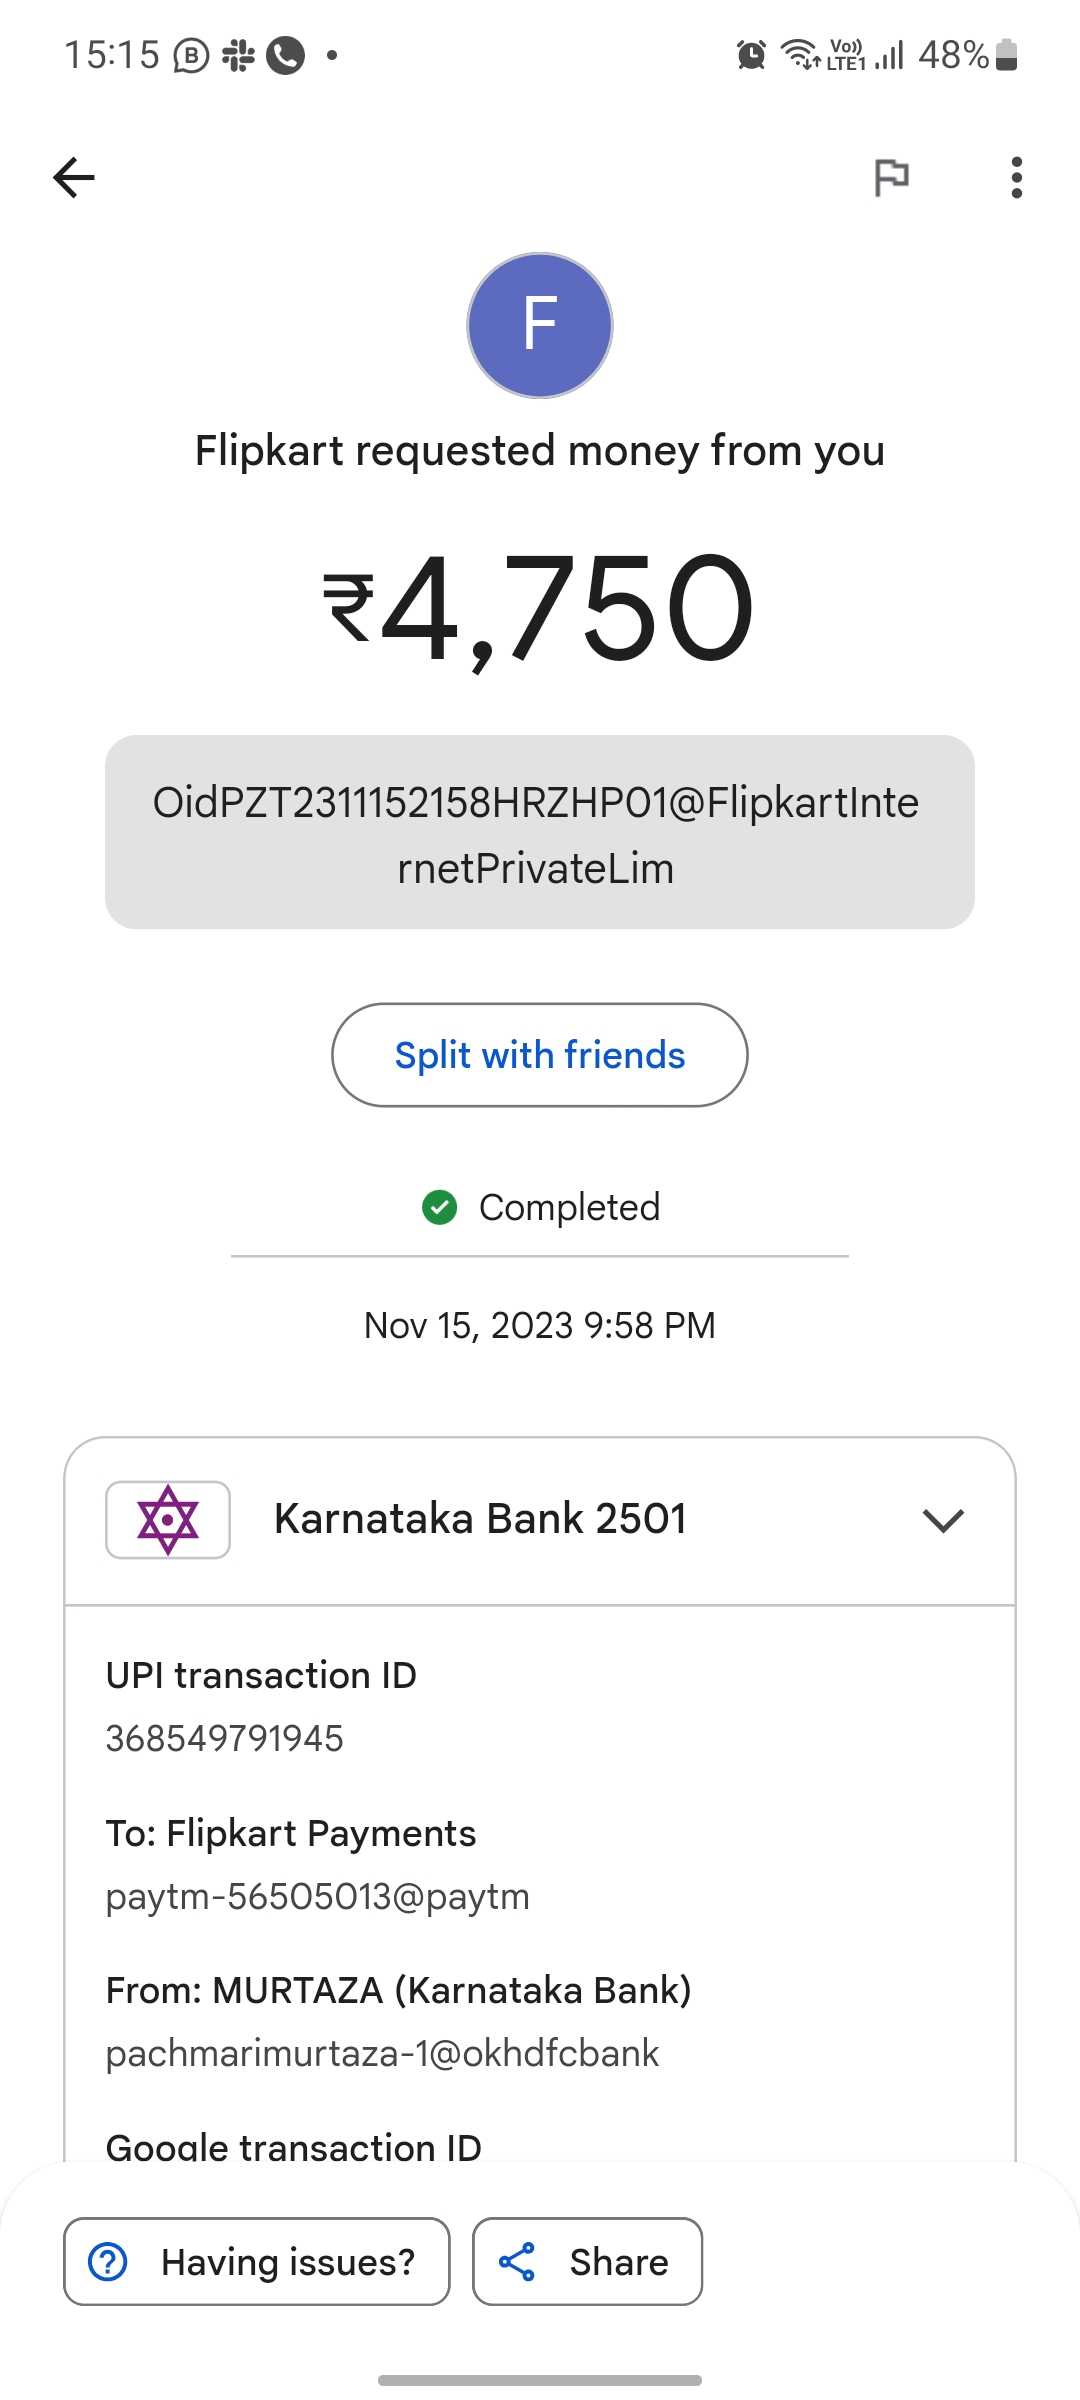1080x2400 pixels.
Task: Tap the flag report icon
Action: [x=891, y=178]
